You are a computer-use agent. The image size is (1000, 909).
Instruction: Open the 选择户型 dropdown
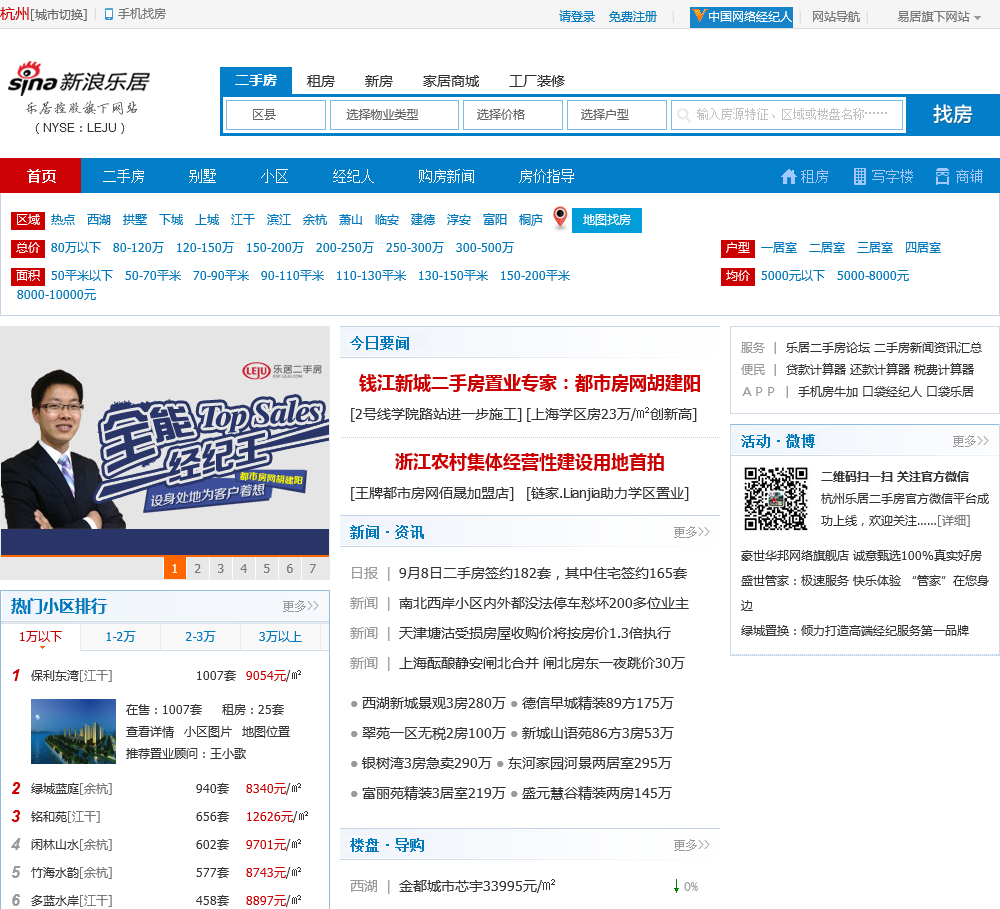click(x=617, y=115)
